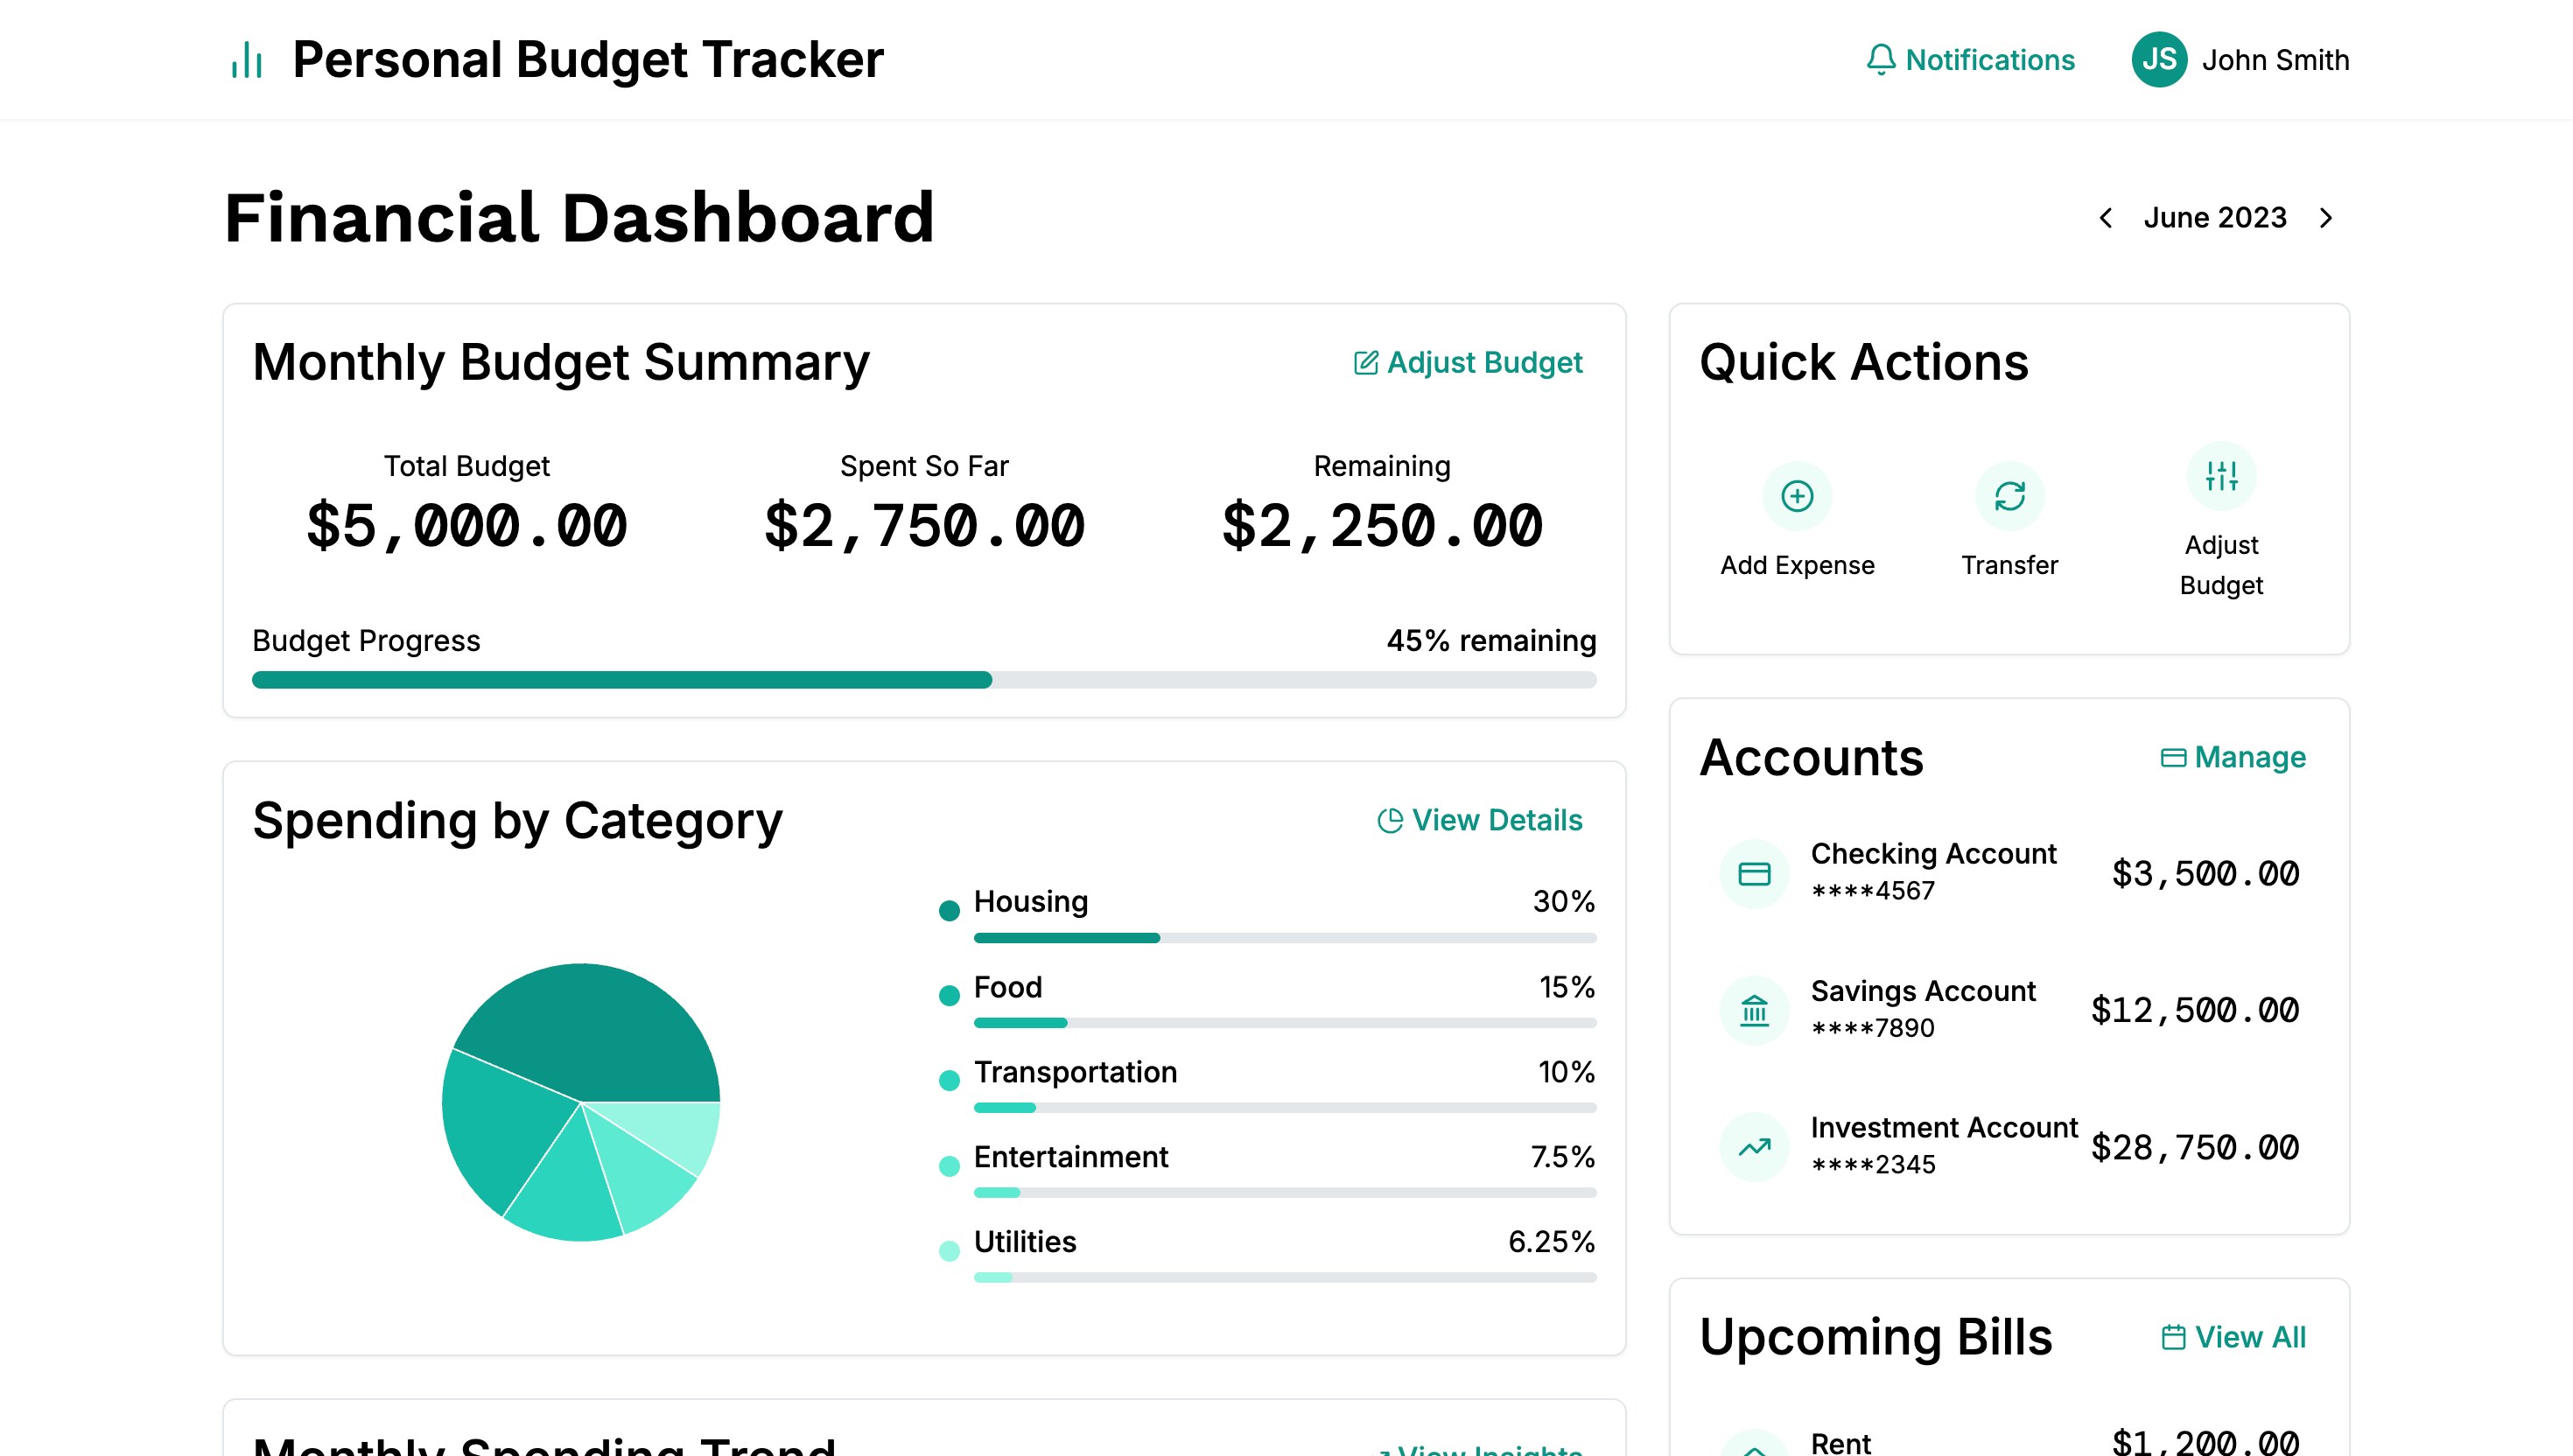The image size is (2573, 1456).
Task: Select the Housing category legend dot
Action: 949,910
